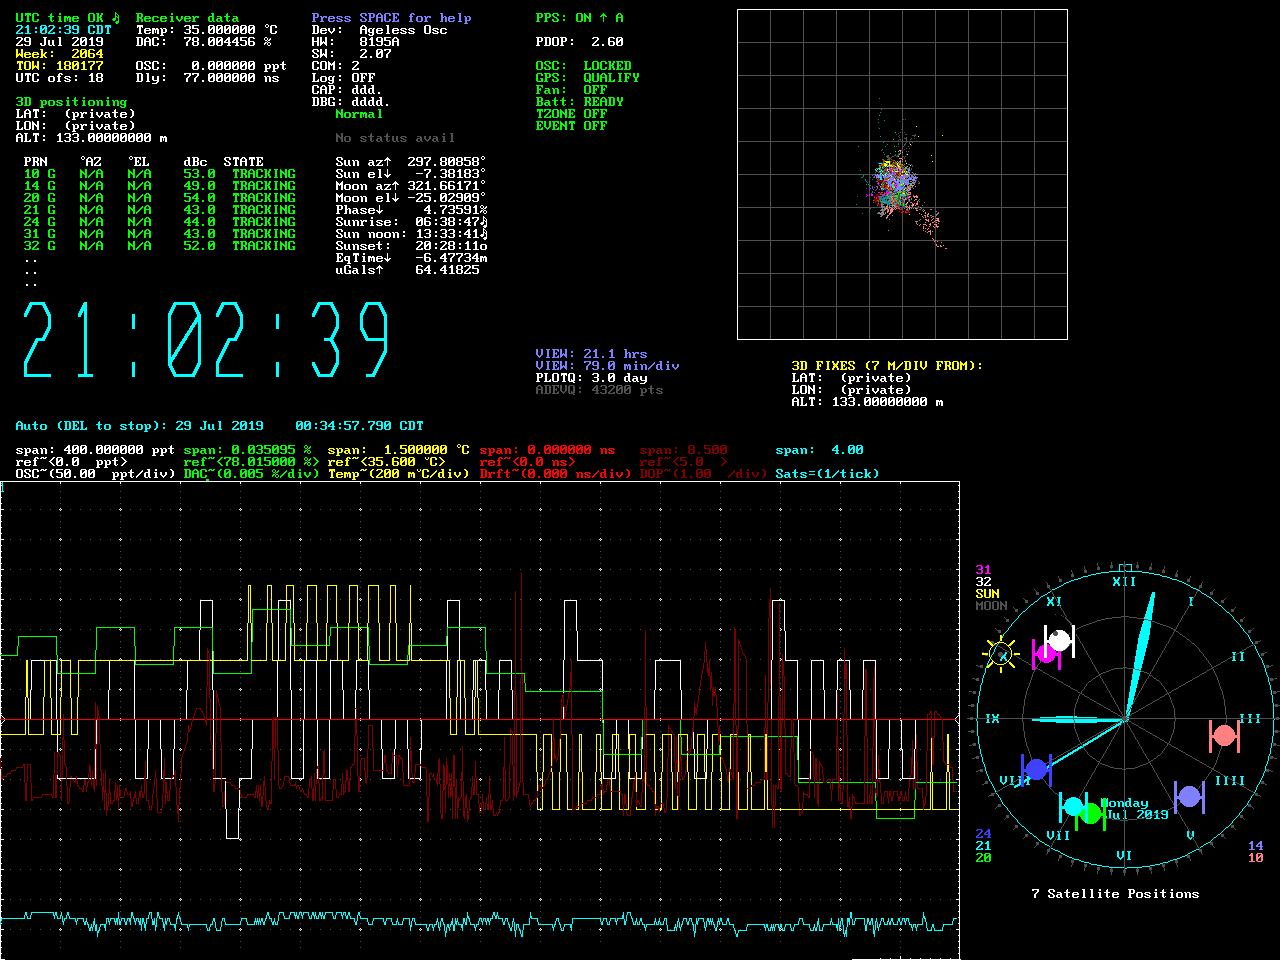Click the white satellite 32 marker on sky map
This screenshot has height=960, width=1280.
(1059, 640)
